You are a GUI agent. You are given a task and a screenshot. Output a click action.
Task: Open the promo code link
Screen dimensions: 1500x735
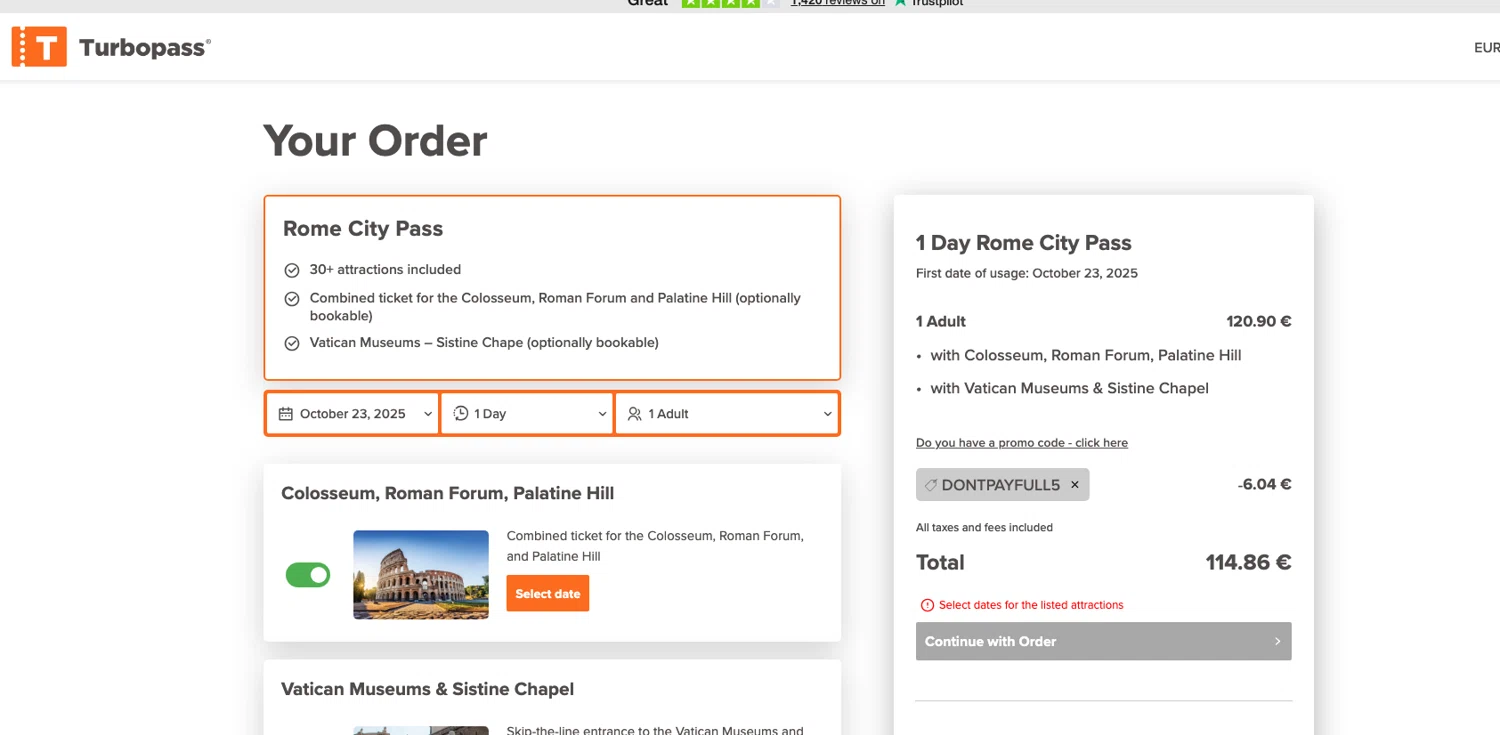(x=1022, y=443)
